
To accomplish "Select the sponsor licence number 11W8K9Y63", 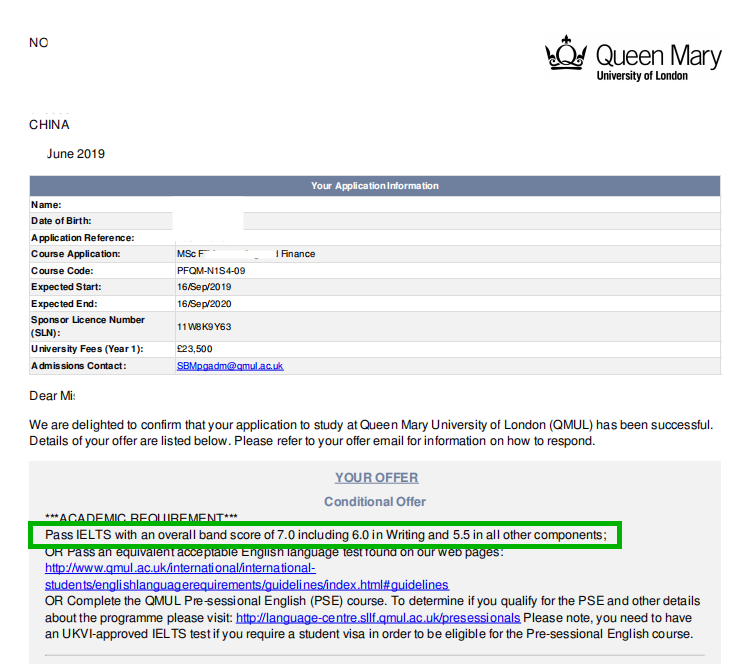I will (x=204, y=327).
